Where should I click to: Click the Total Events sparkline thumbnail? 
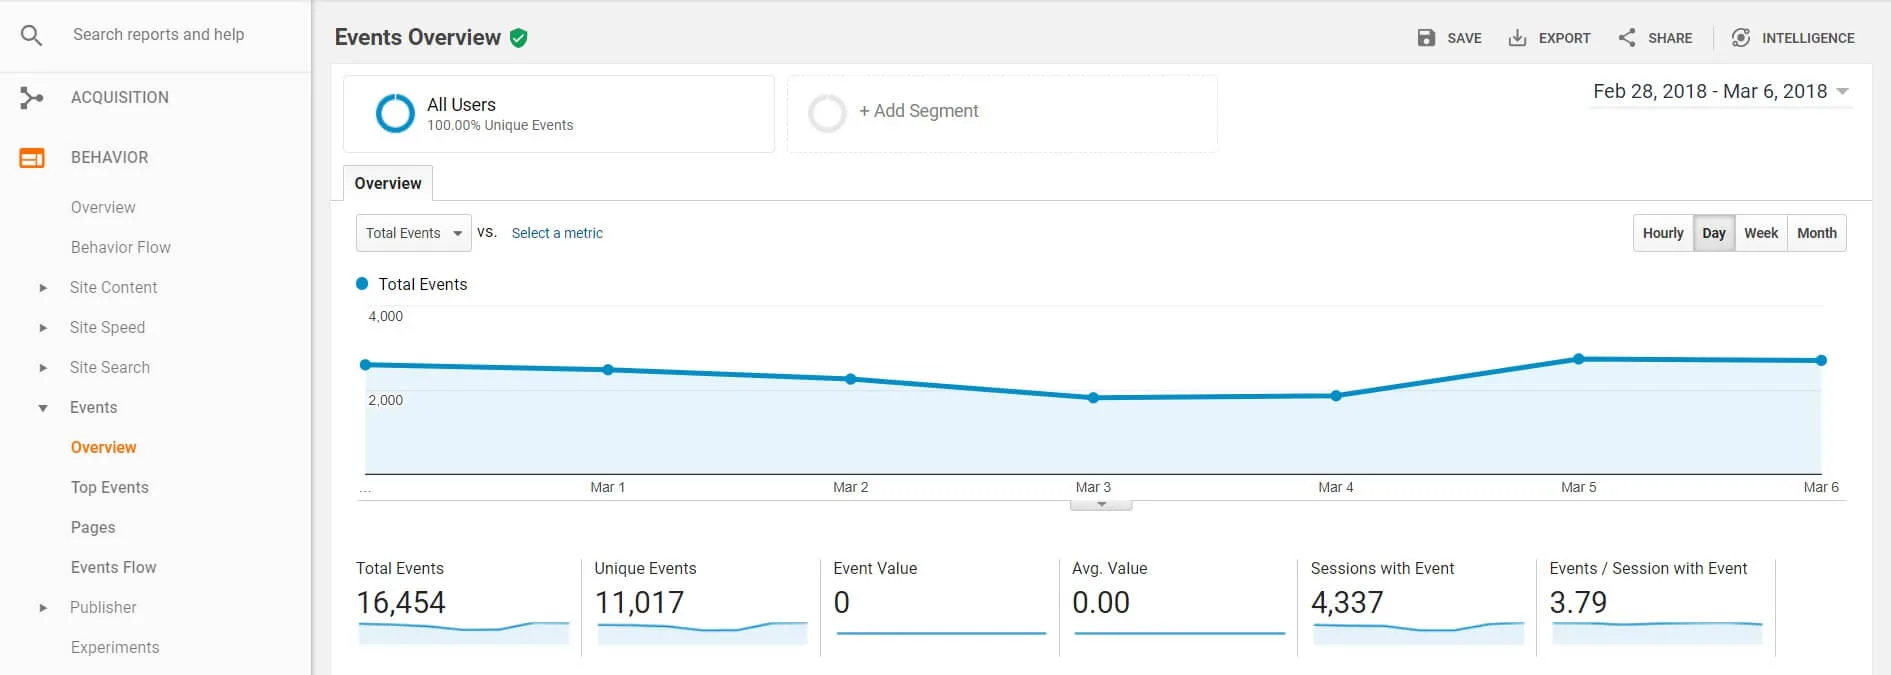[464, 633]
